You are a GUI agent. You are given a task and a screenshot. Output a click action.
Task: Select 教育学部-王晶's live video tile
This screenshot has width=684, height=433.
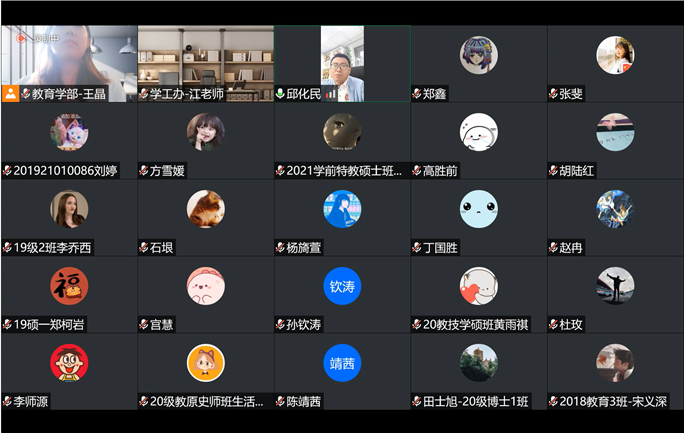(69, 64)
